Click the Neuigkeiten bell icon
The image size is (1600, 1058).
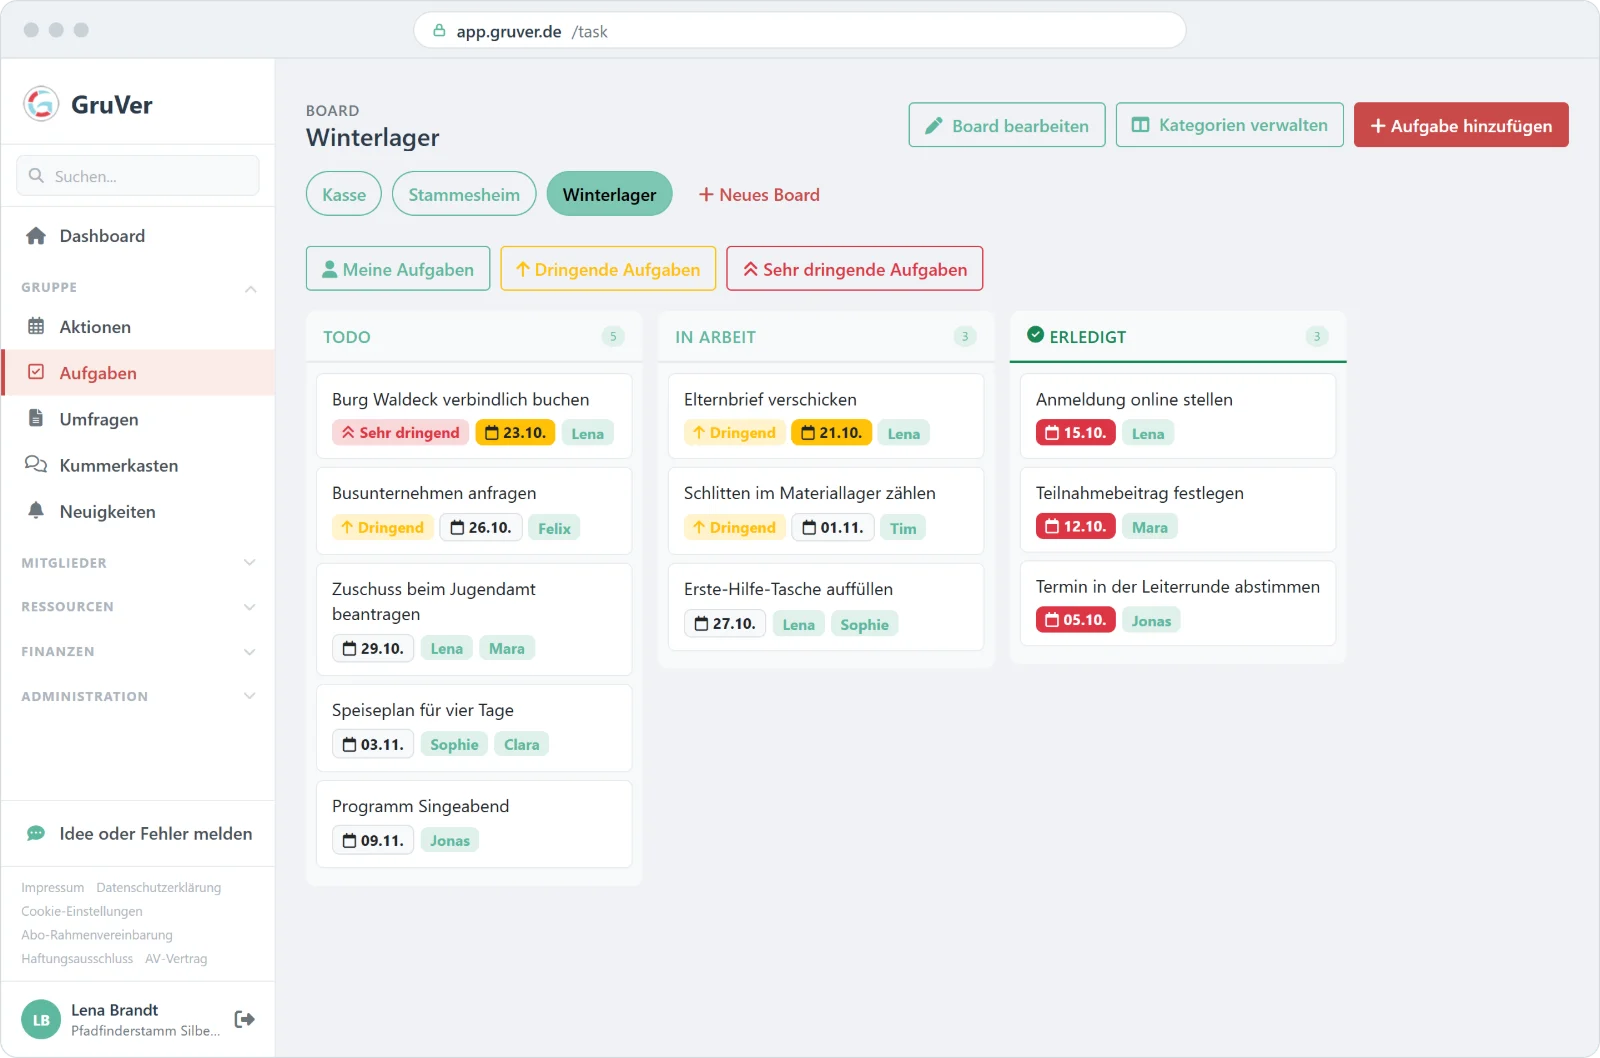pos(36,510)
